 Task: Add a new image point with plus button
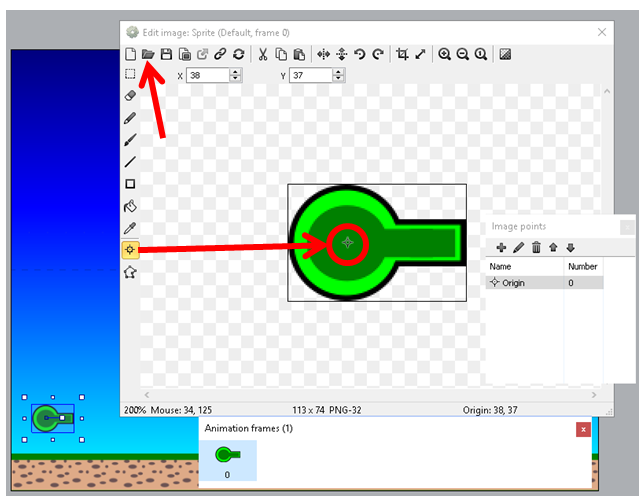(x=501, y=247)
